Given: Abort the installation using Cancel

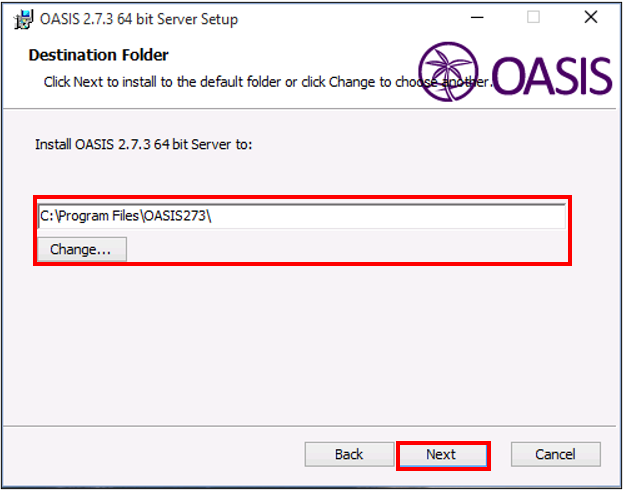Looking at the screenshot, I should [556, 454].
